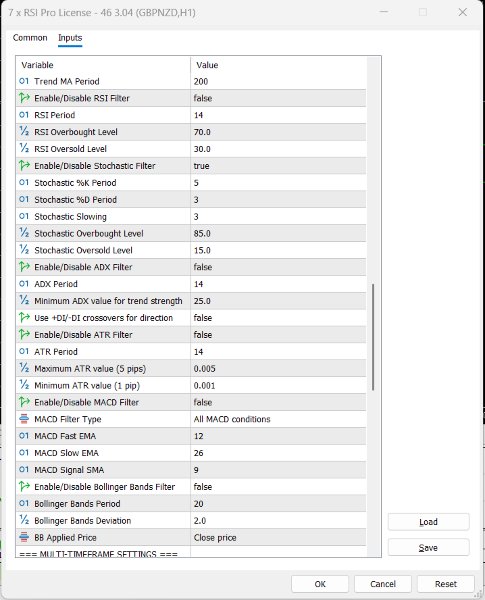The height and width of the screenshot is (600, 485).
Task: Click the OK button
Action: 320,584
